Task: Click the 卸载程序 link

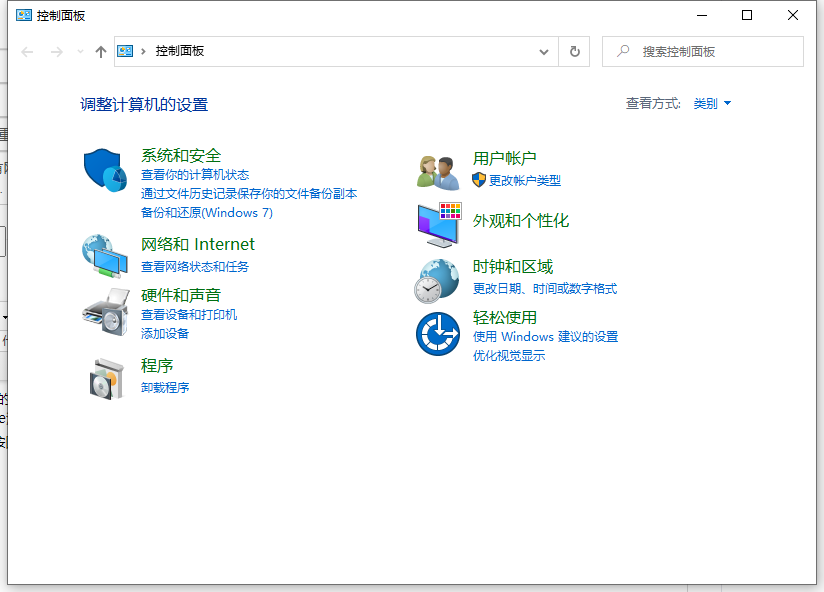Action: click(x=165, y=388)
